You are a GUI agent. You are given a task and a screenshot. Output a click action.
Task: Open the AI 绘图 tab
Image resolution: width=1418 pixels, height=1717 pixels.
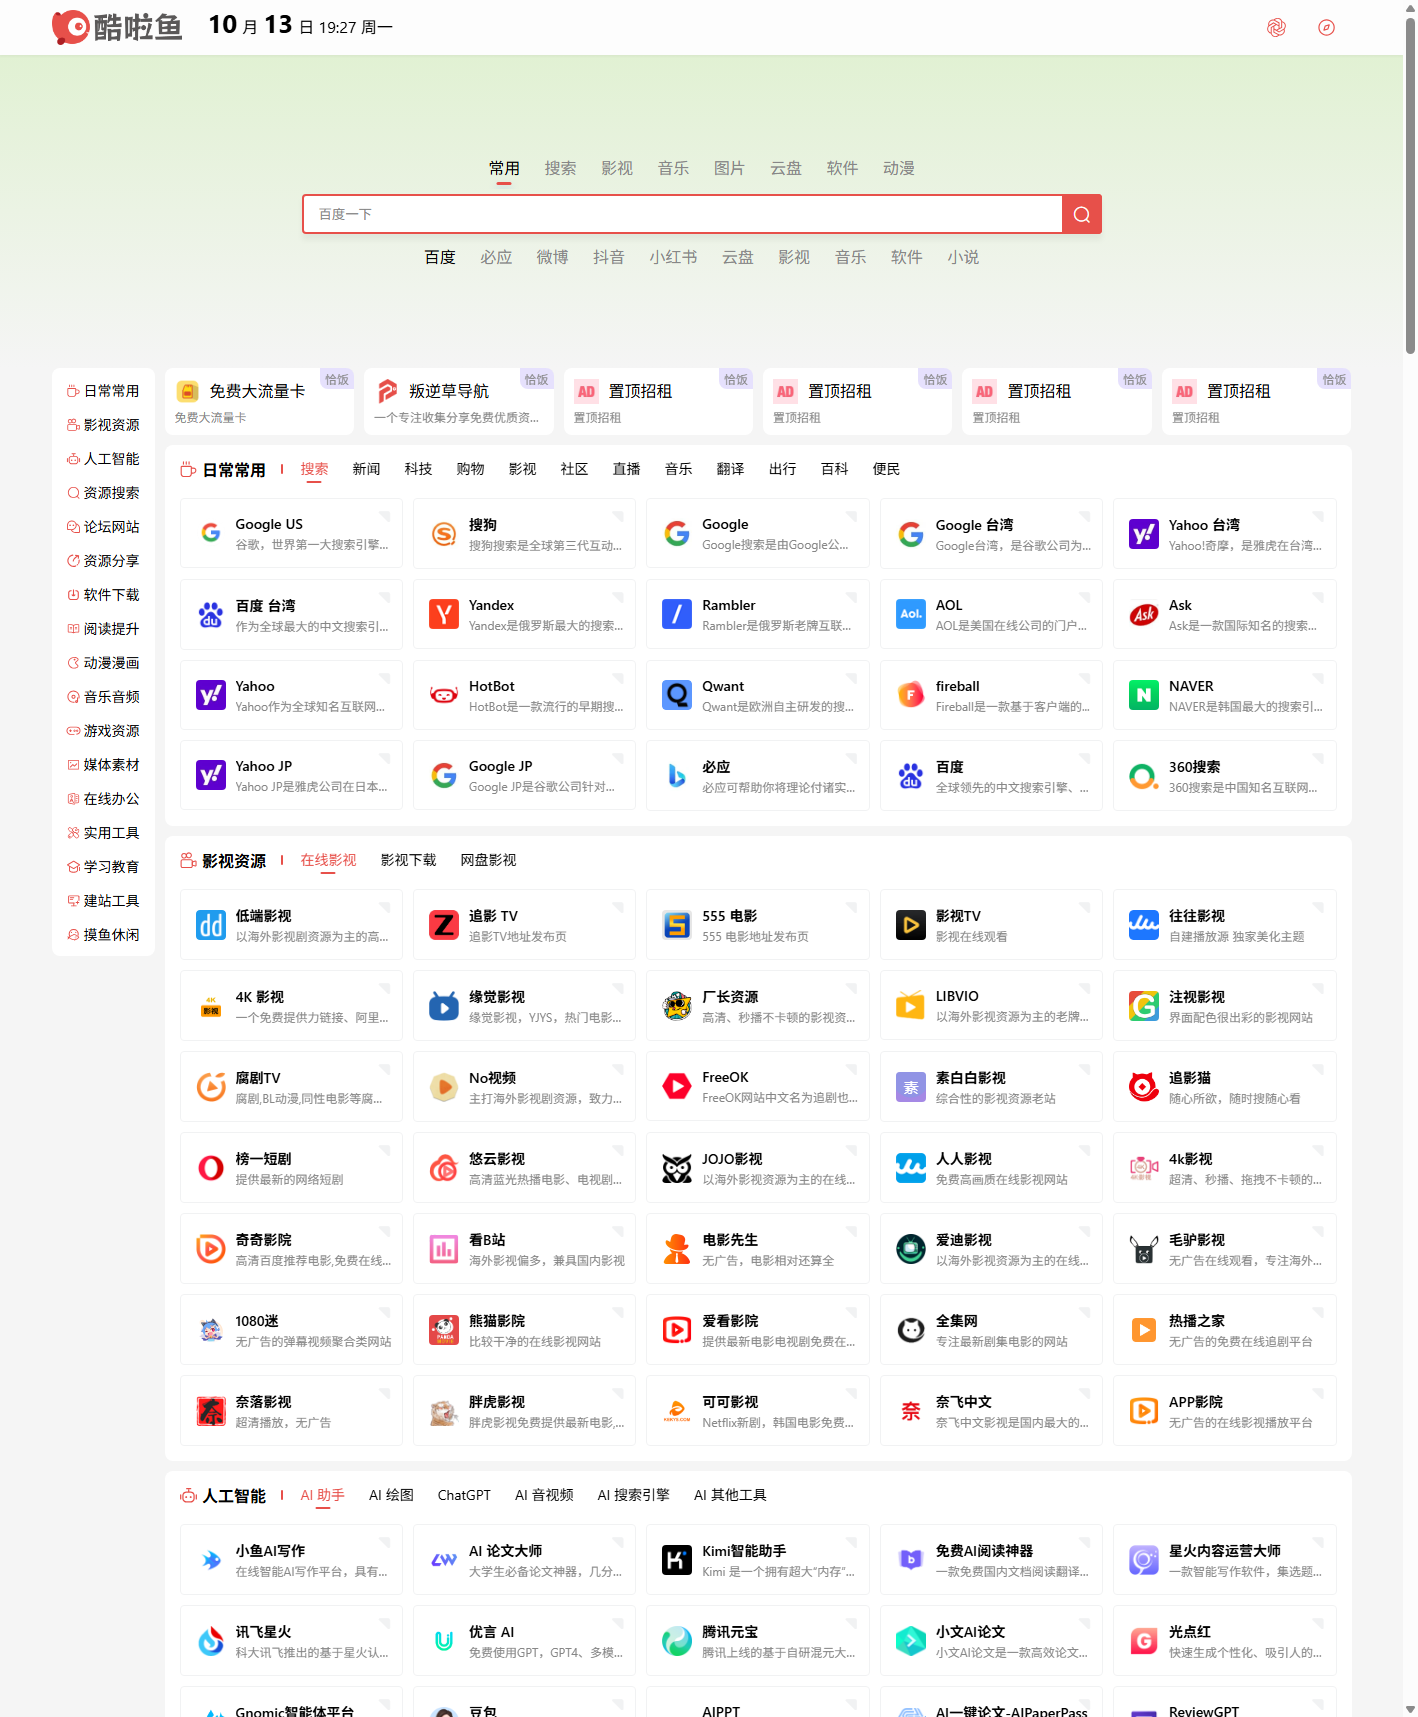[391, 1495]
